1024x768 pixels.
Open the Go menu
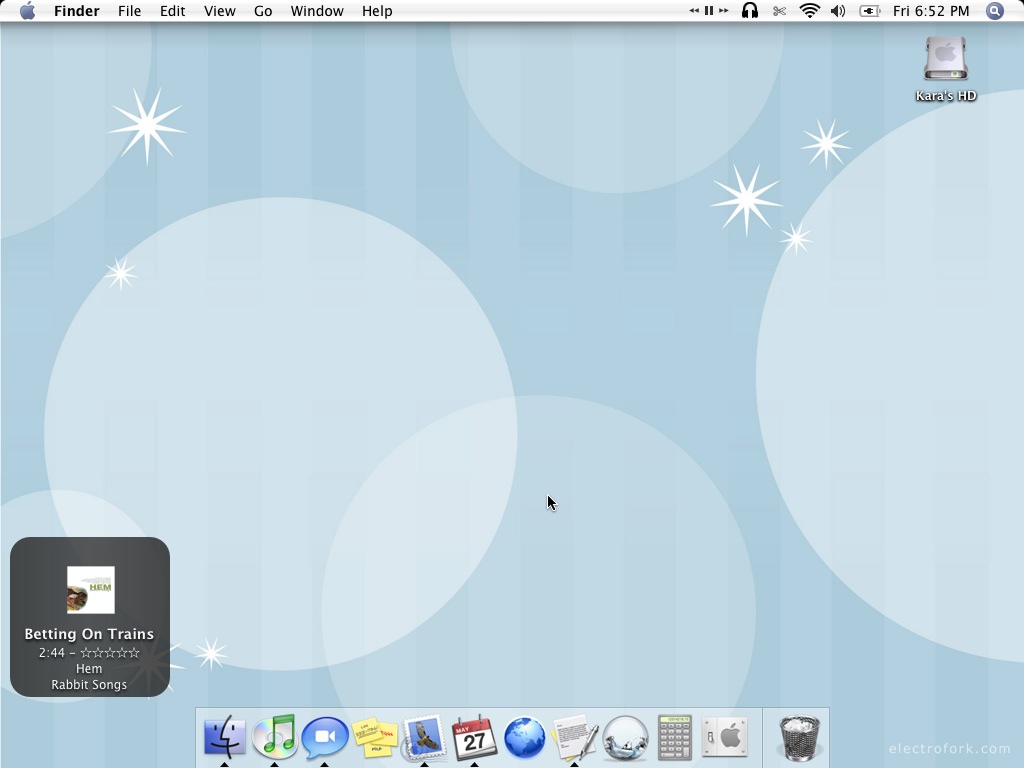[263, 11]
